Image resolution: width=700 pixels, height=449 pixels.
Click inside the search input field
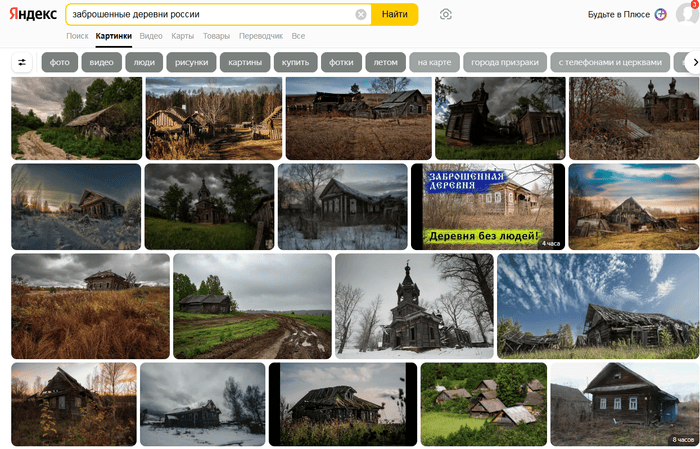click(210, 15)
